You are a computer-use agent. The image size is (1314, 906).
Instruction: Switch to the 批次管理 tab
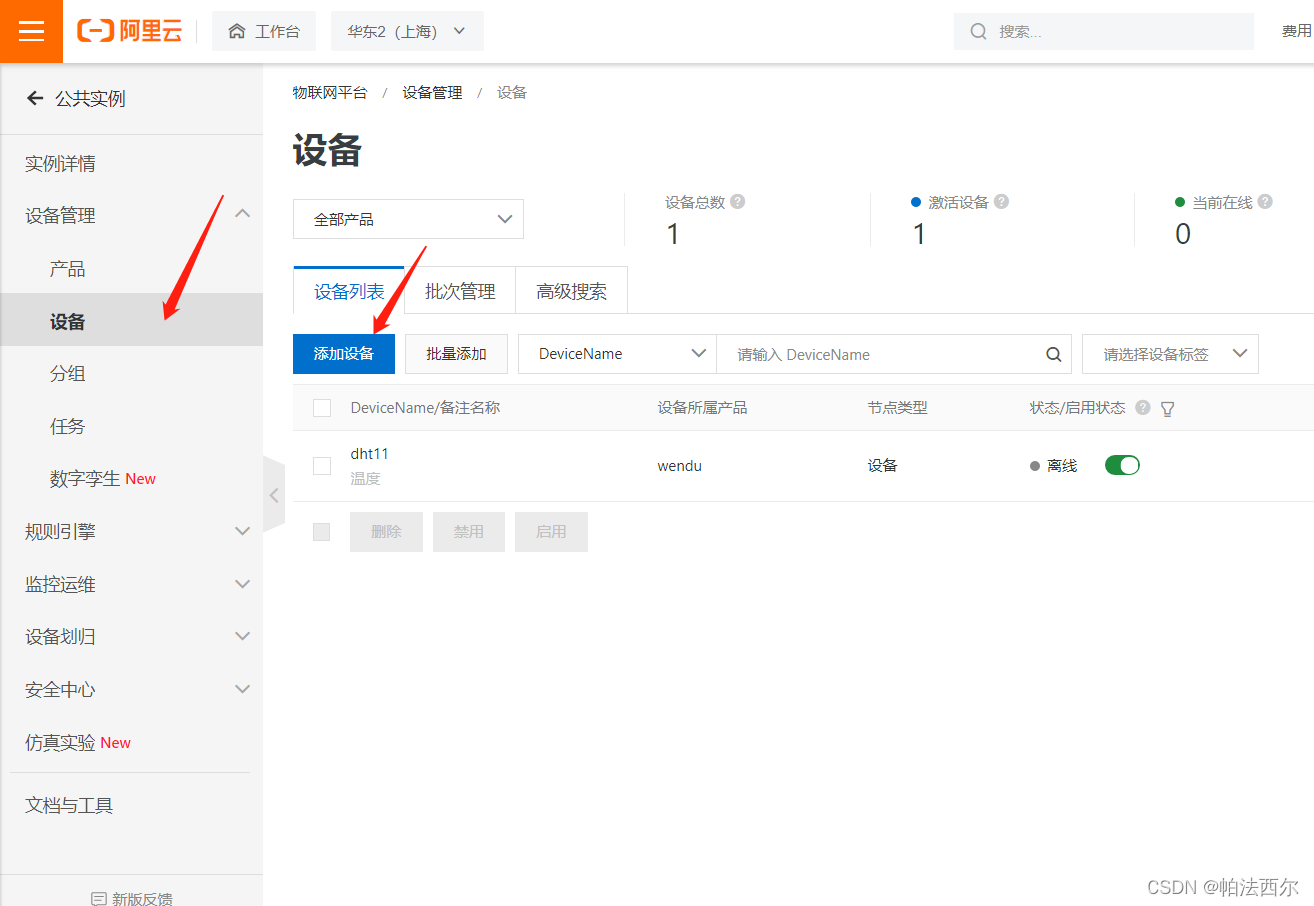tap(459, 290)
